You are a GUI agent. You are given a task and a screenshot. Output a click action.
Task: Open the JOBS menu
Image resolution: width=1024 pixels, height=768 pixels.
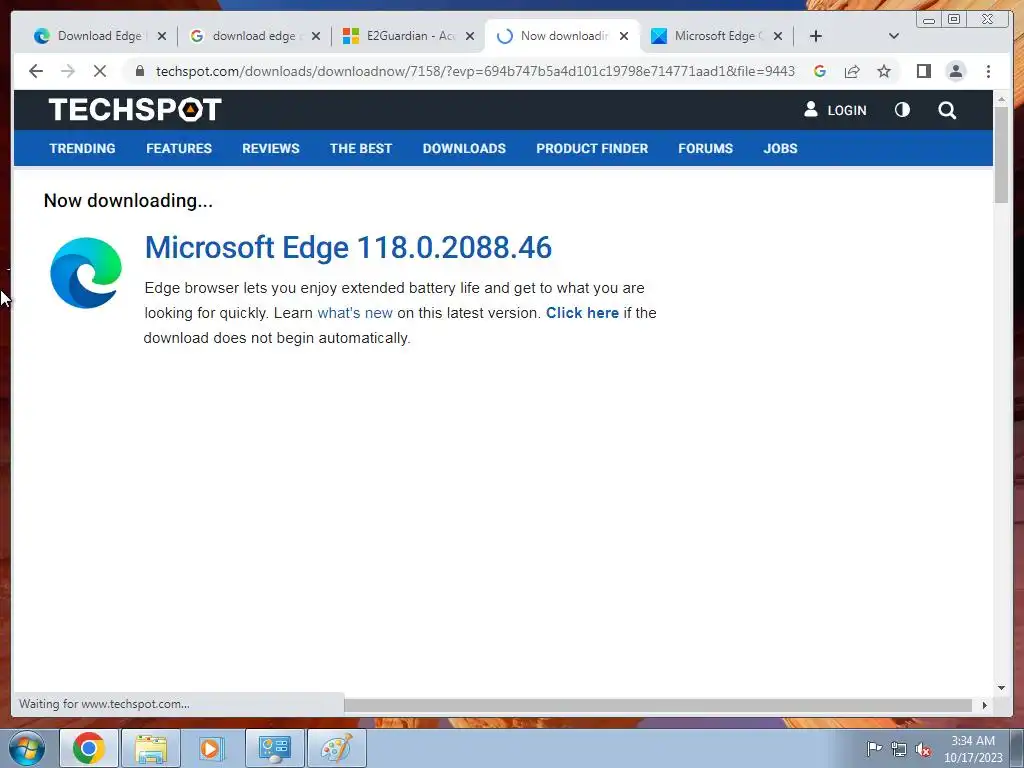(x=780, y=148)
